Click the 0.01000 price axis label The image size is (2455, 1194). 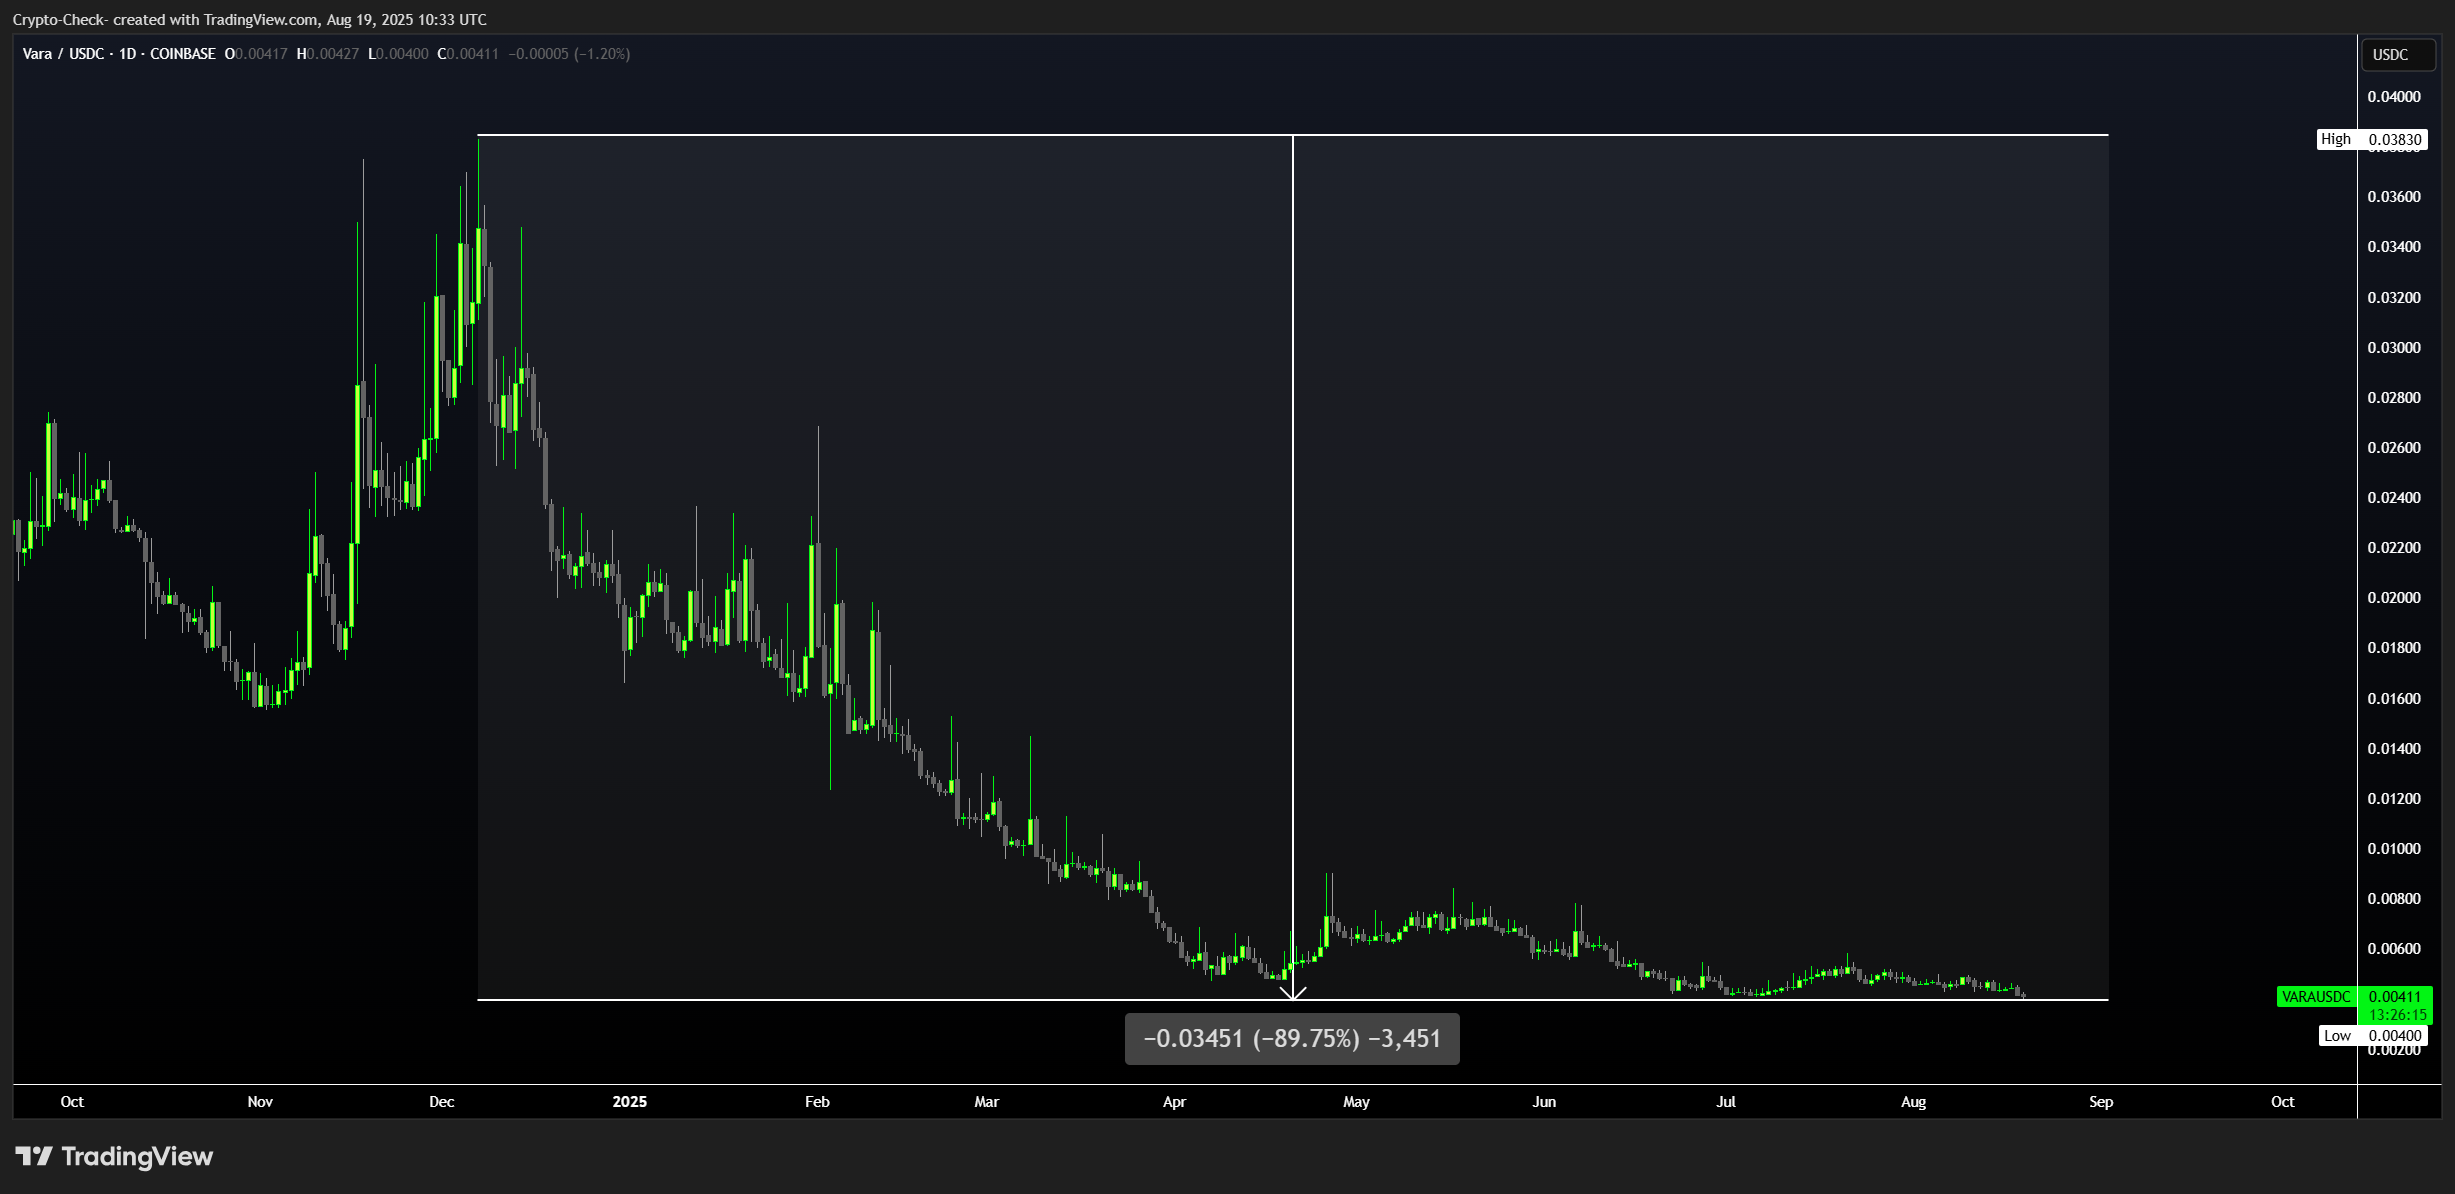(x=2394, y=849)
